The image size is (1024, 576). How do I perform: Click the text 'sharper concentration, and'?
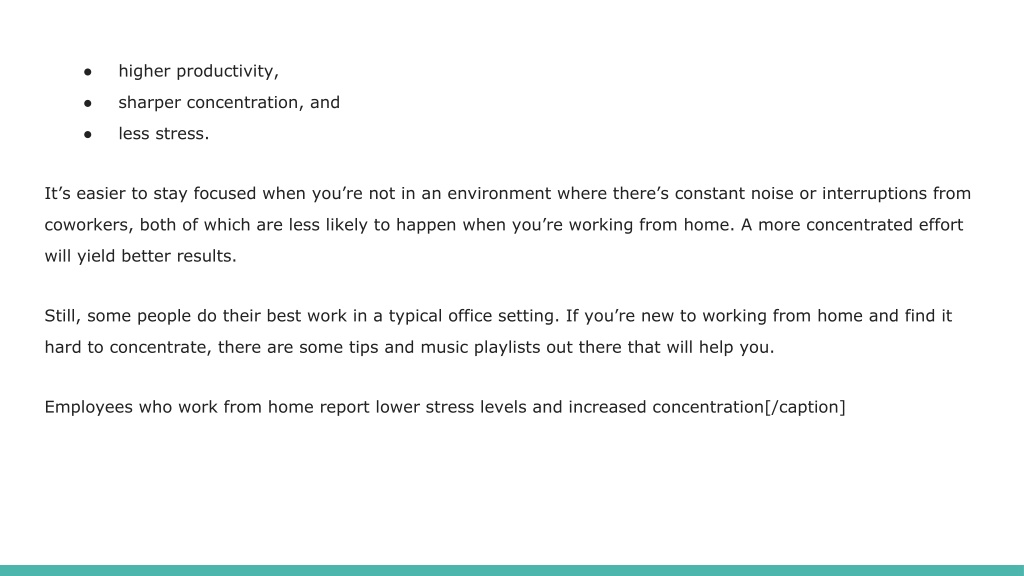(x=229, y=103)
